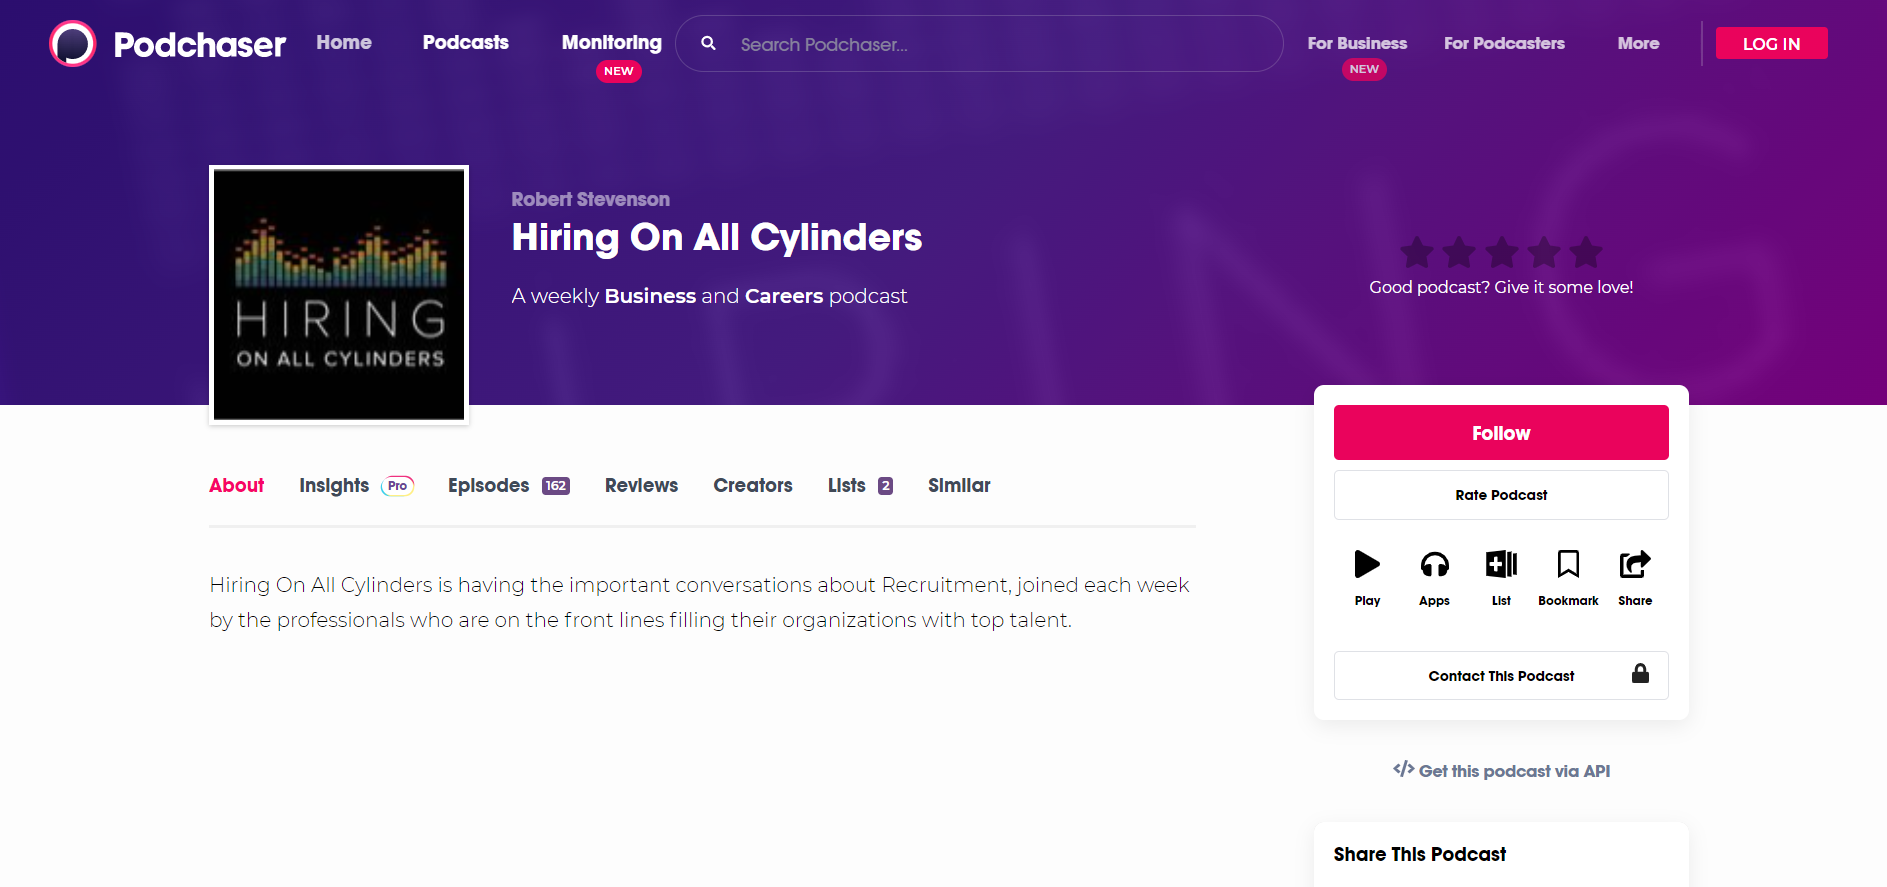Image resolution: width=1887 pixels, height=887 pixels.
Task: Click the LOG IN button
Action: (x=1771, y=44)
